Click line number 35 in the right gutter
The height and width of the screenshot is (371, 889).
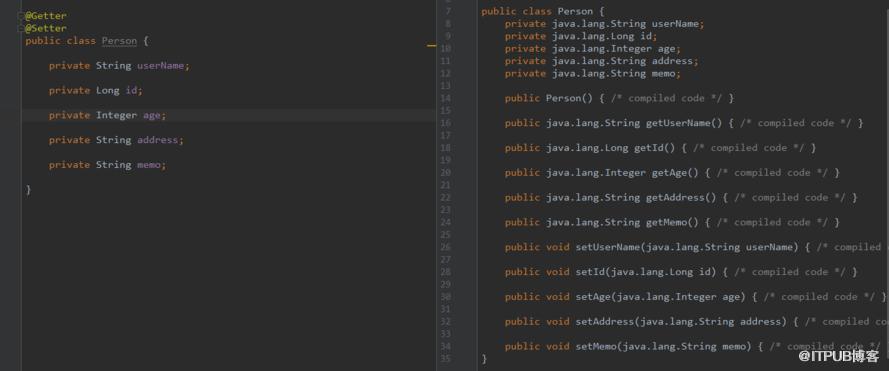point(446,359)
